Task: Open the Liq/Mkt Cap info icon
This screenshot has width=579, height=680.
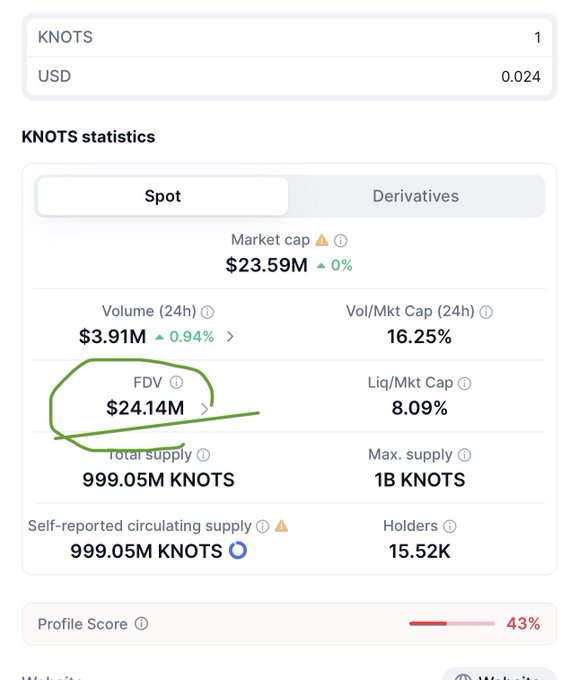Action: click(465, 383)
